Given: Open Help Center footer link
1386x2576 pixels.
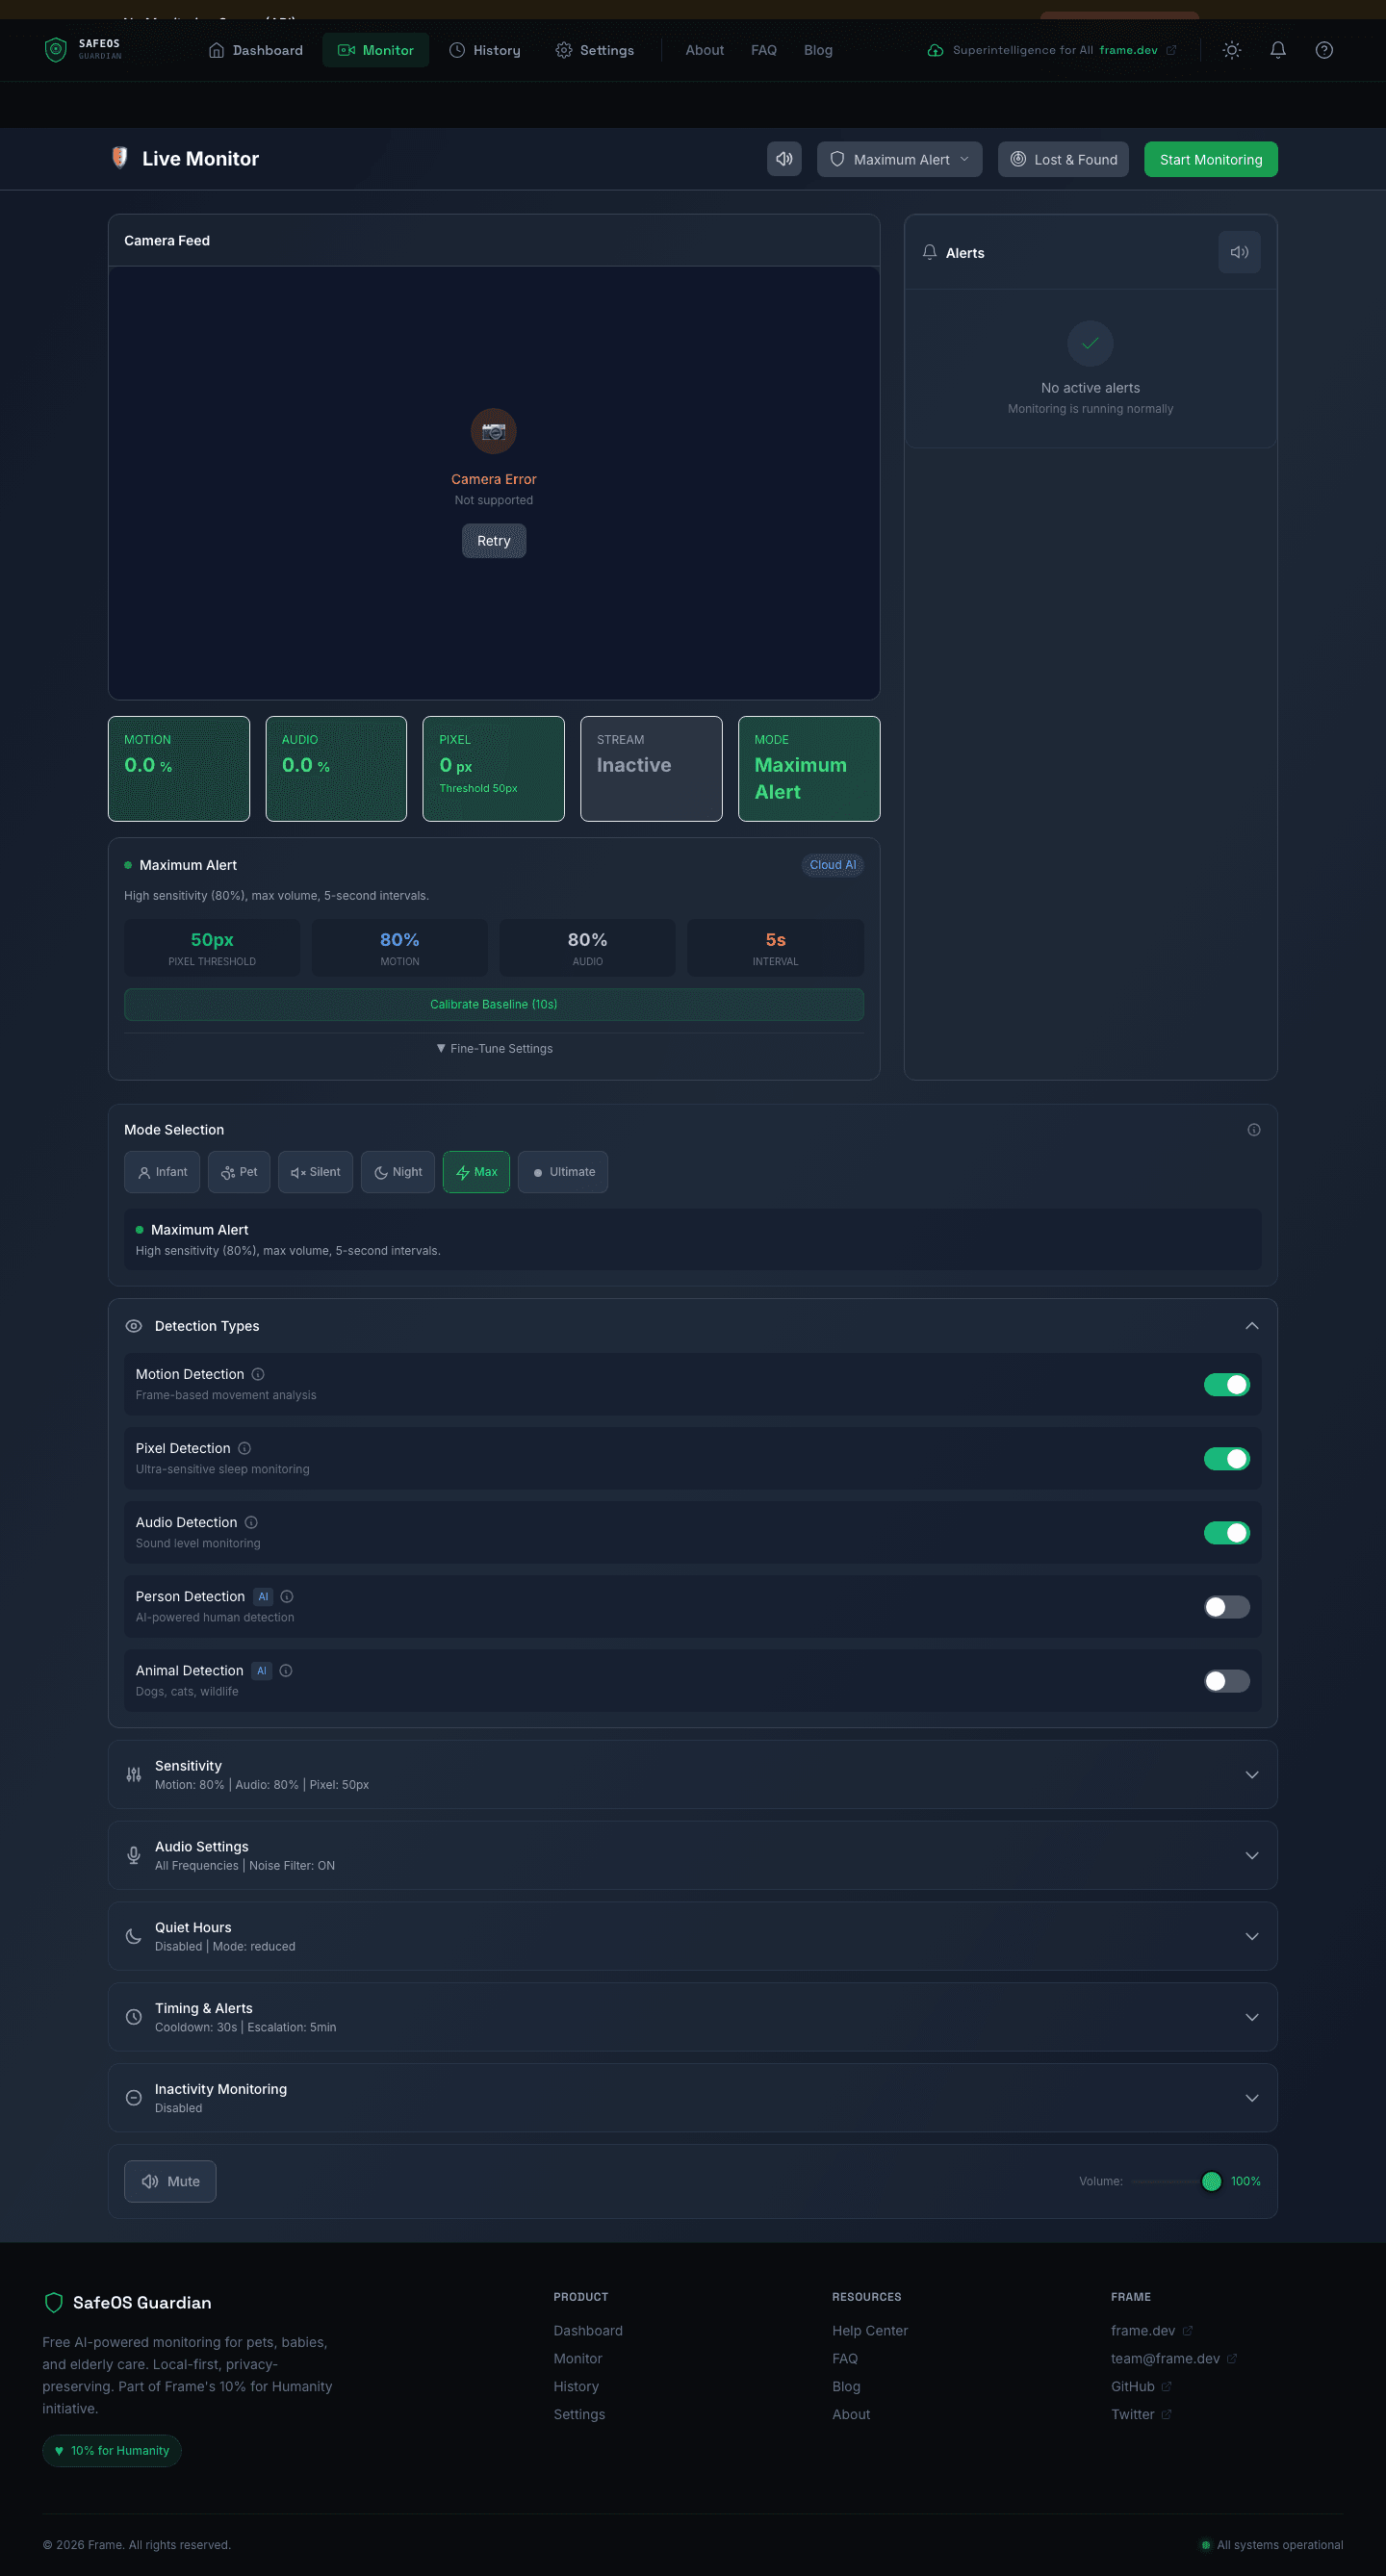Looking at the screenshot, I should click(x=869, y=2330).
